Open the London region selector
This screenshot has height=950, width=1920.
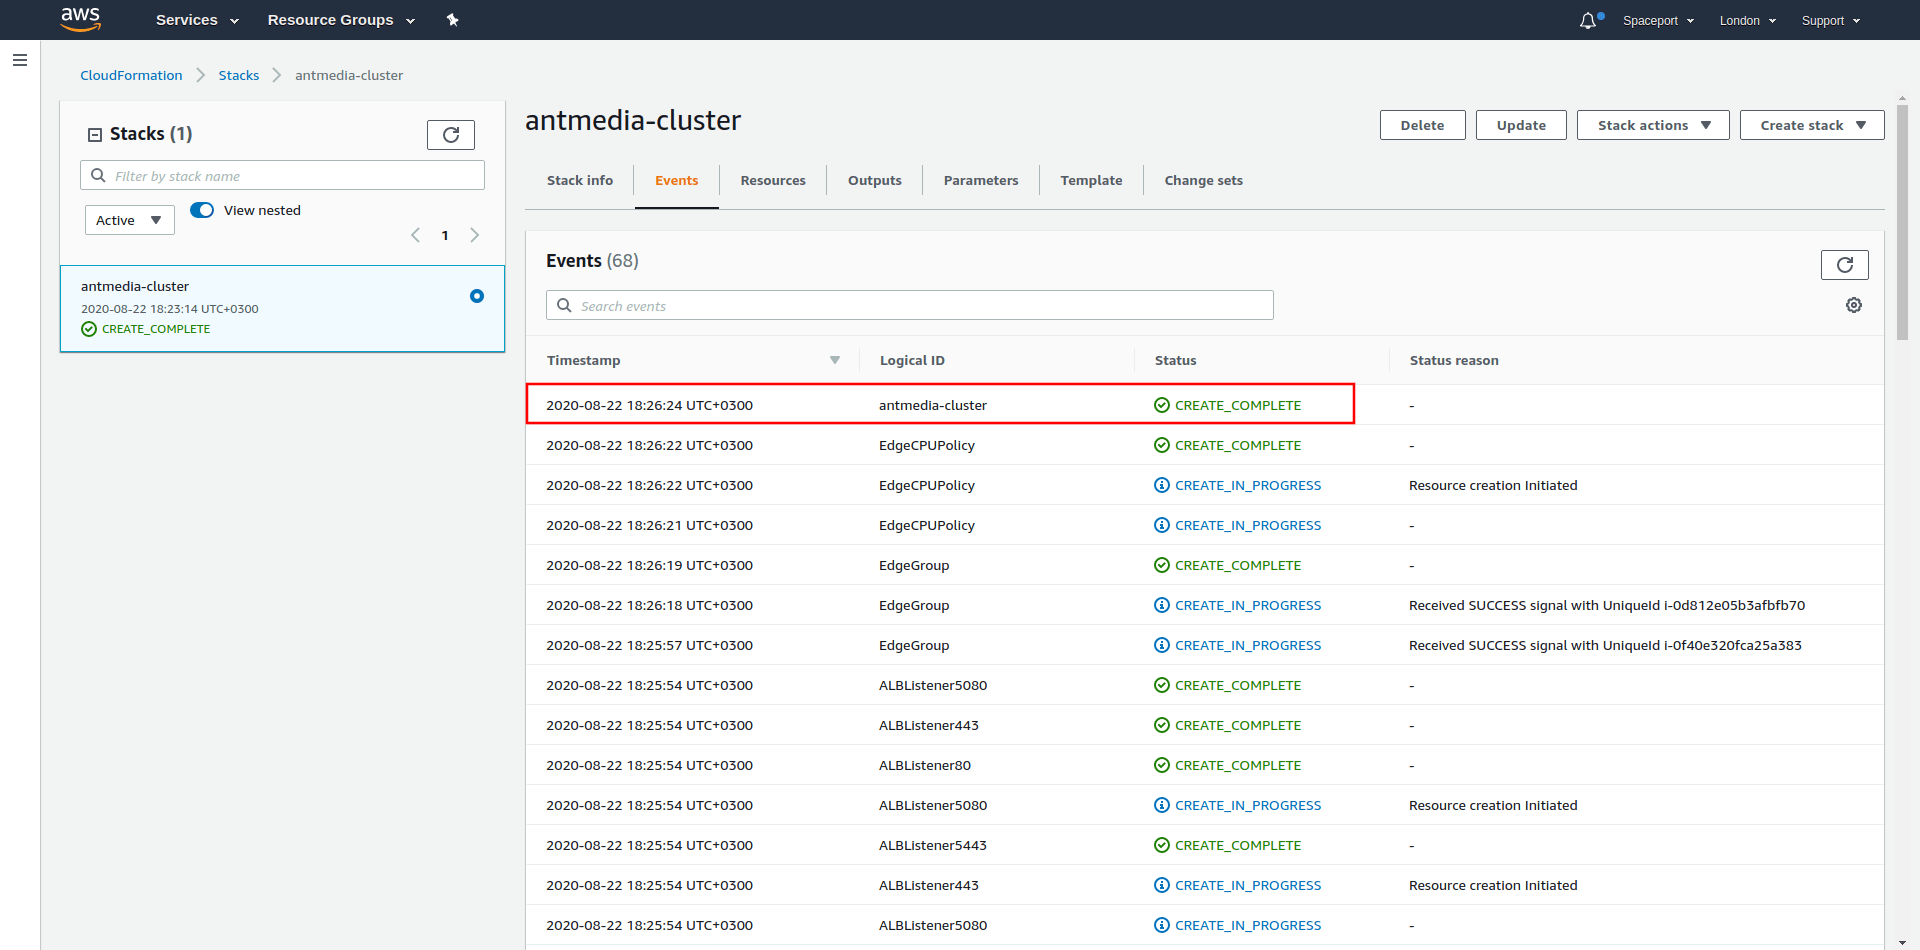pos(1747,20)
